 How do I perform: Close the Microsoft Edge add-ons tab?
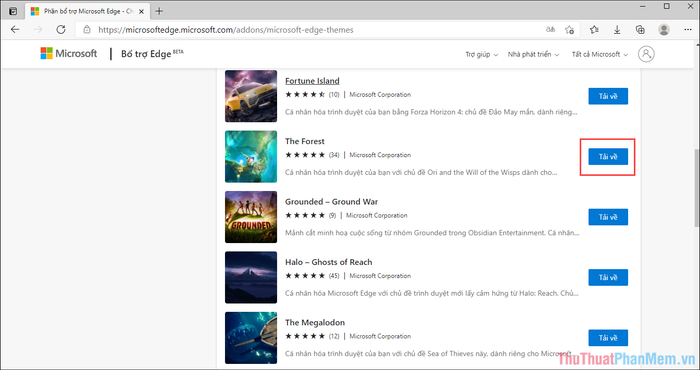pyautogui.click(x=141, y=12)
